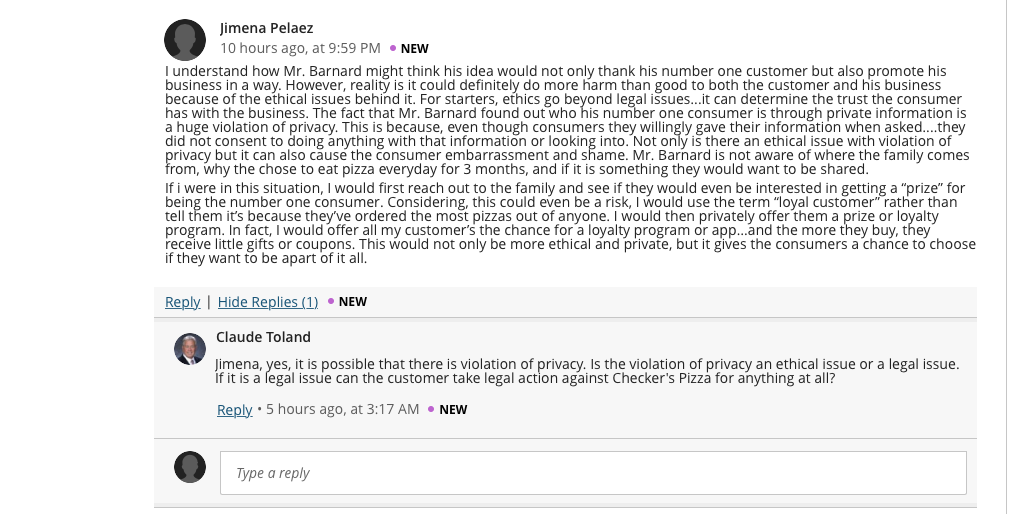Select the blank avatar beside the reply box
Image resolution: width=1021 pixels, height=514 pixels.
pyautogui.click(x=190, y=467)
